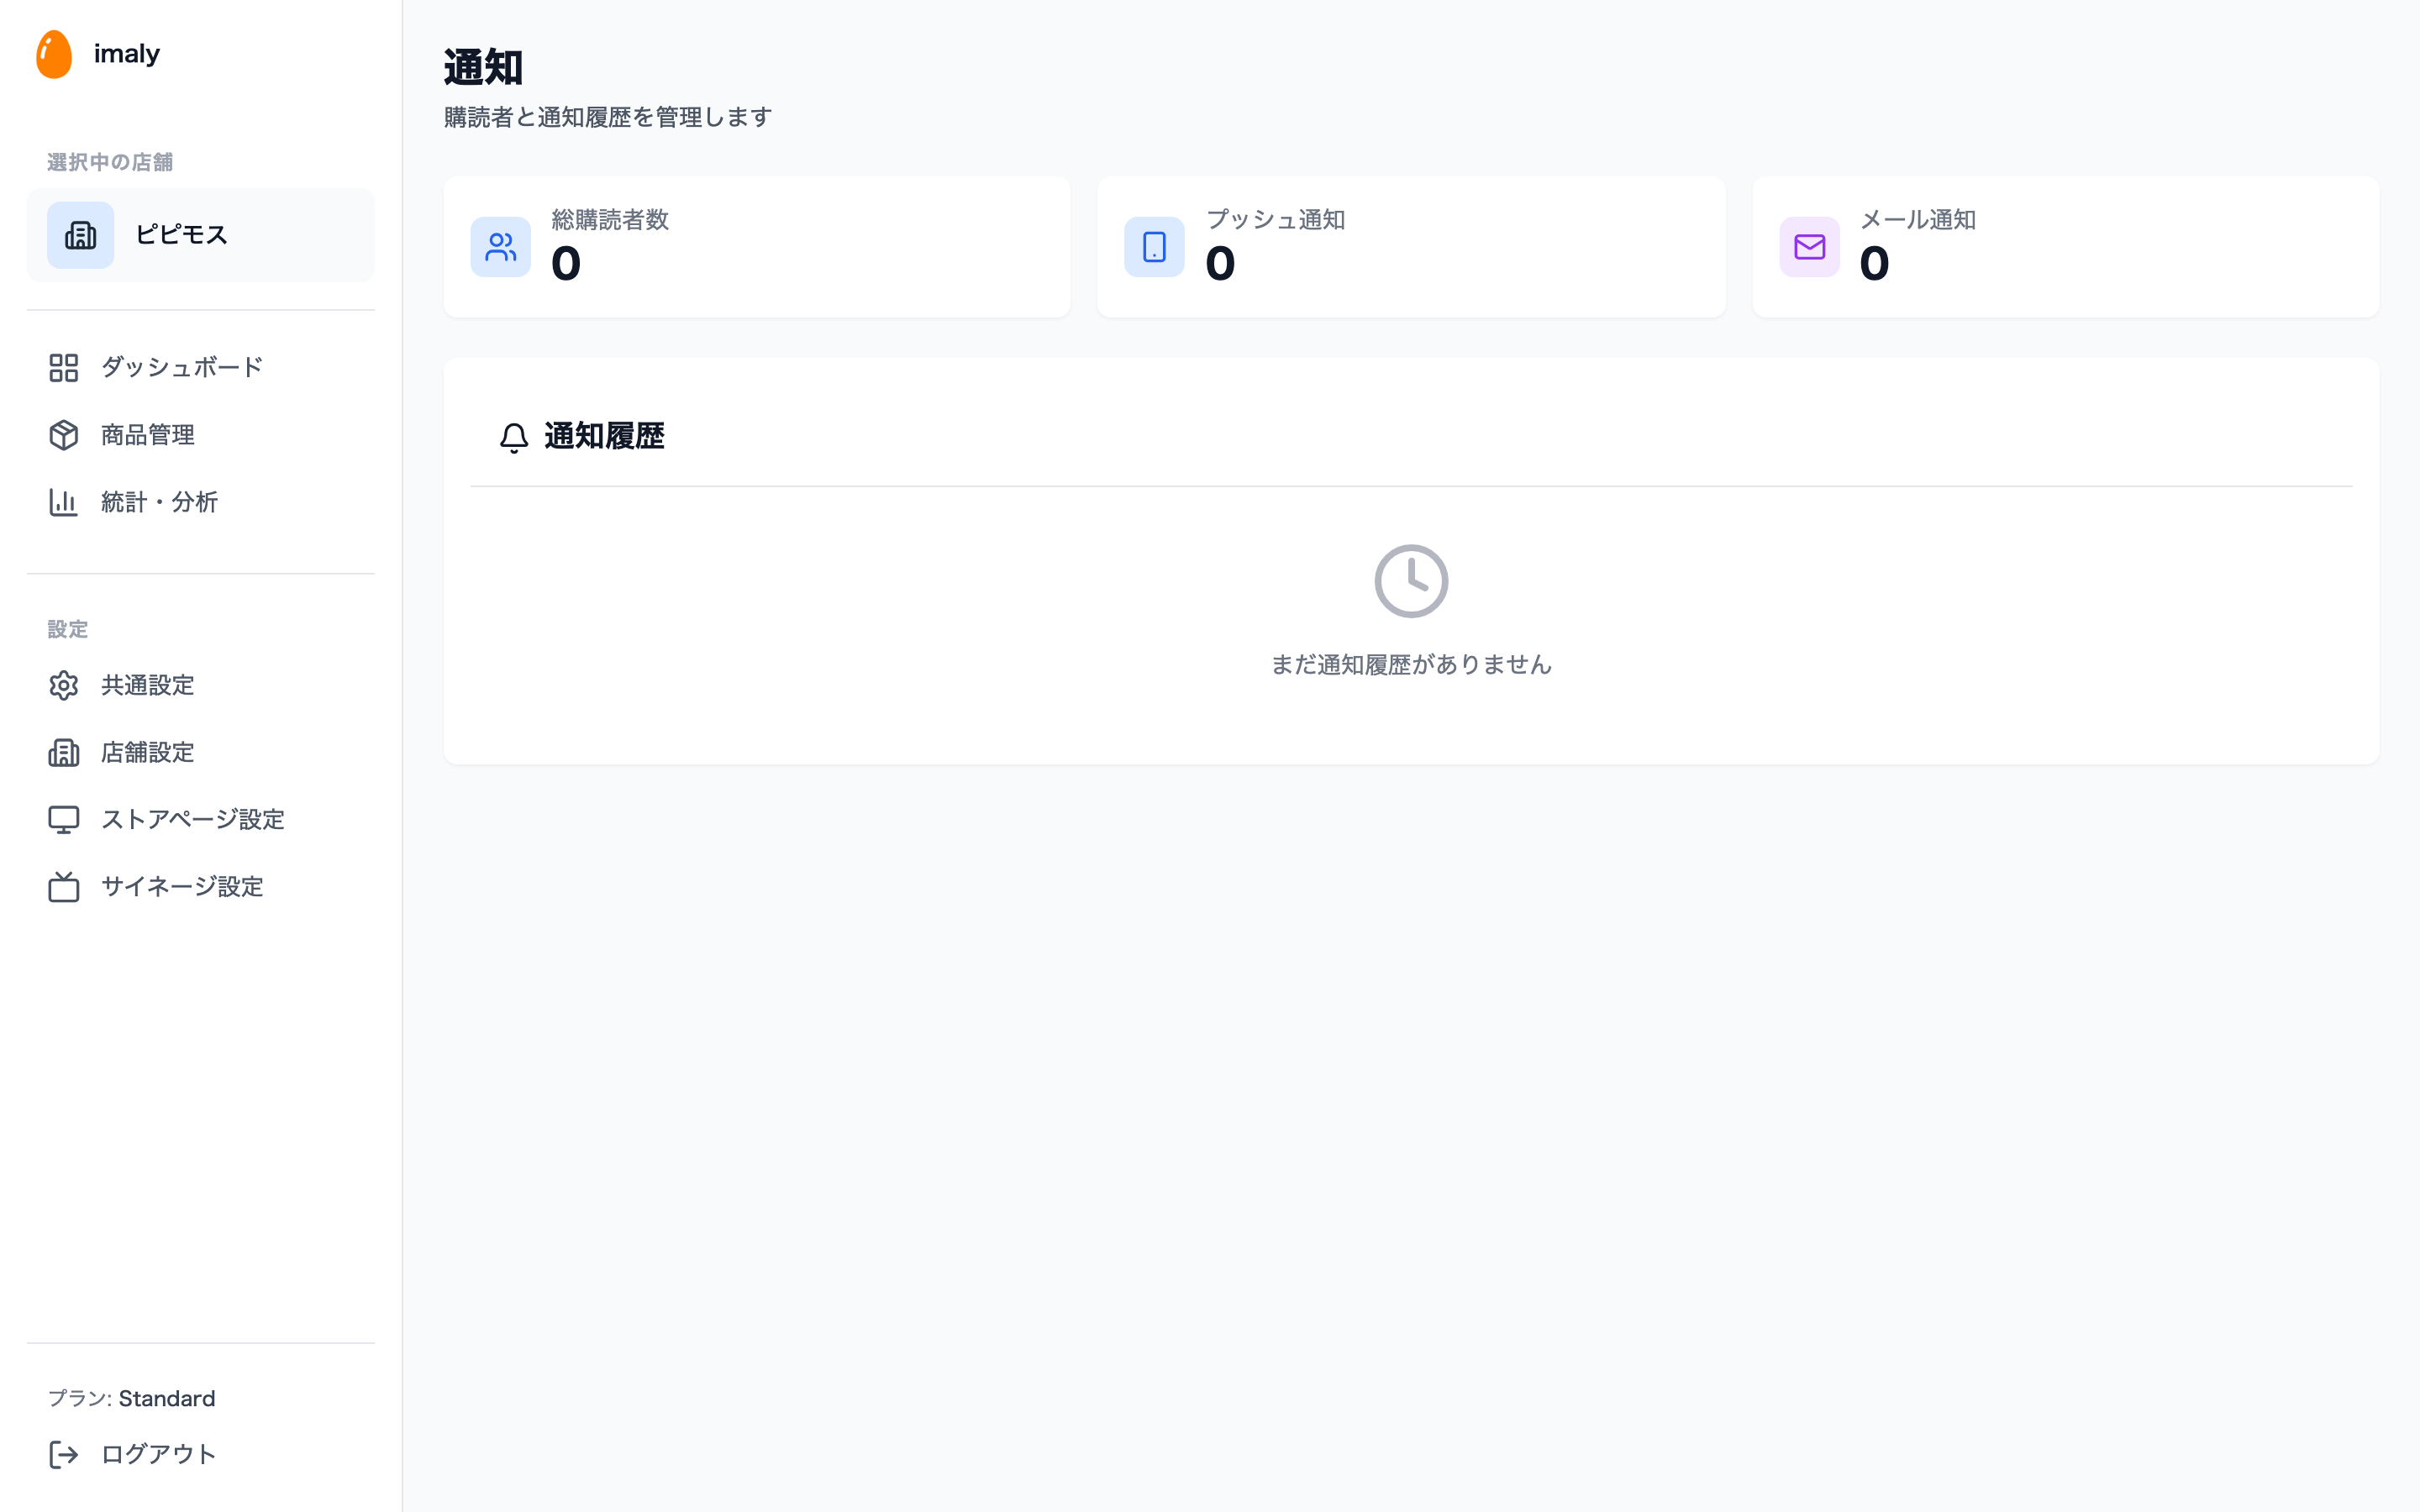This screenshot has height=1512, width=2420.
Task: Click the 通知履歴 bell icon
Action: (x=514, y=438)
